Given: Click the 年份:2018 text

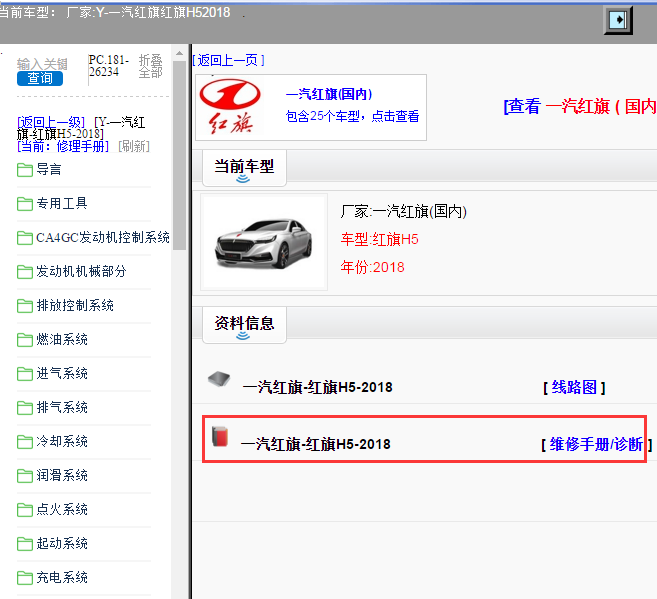Looking at the screenshot, I should click(x=372, y=267).
